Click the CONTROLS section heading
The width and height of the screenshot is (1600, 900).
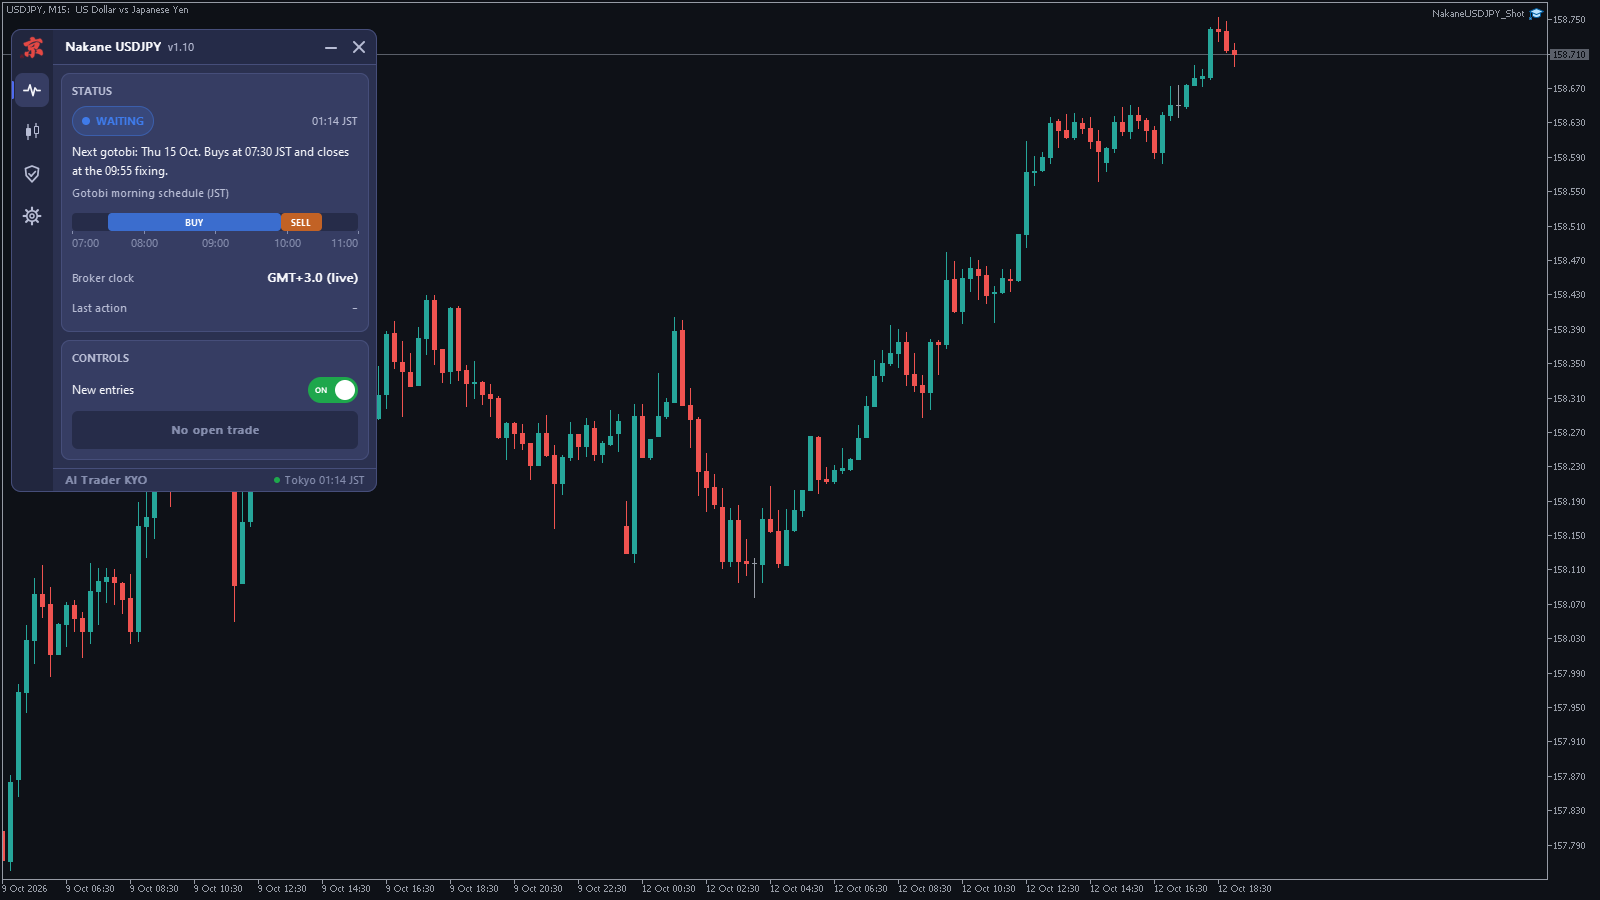point(100,358)
